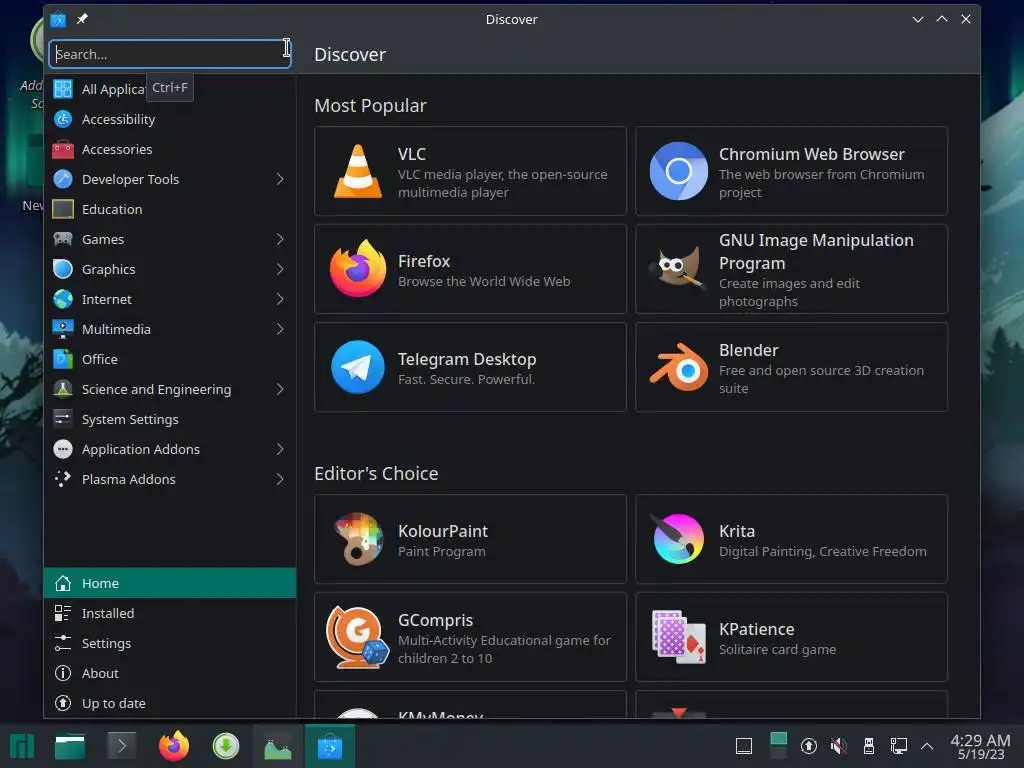This screenshot has height=768, width=1024.
Task: Open the Krita application card
Action: click(x=792, y=539)
